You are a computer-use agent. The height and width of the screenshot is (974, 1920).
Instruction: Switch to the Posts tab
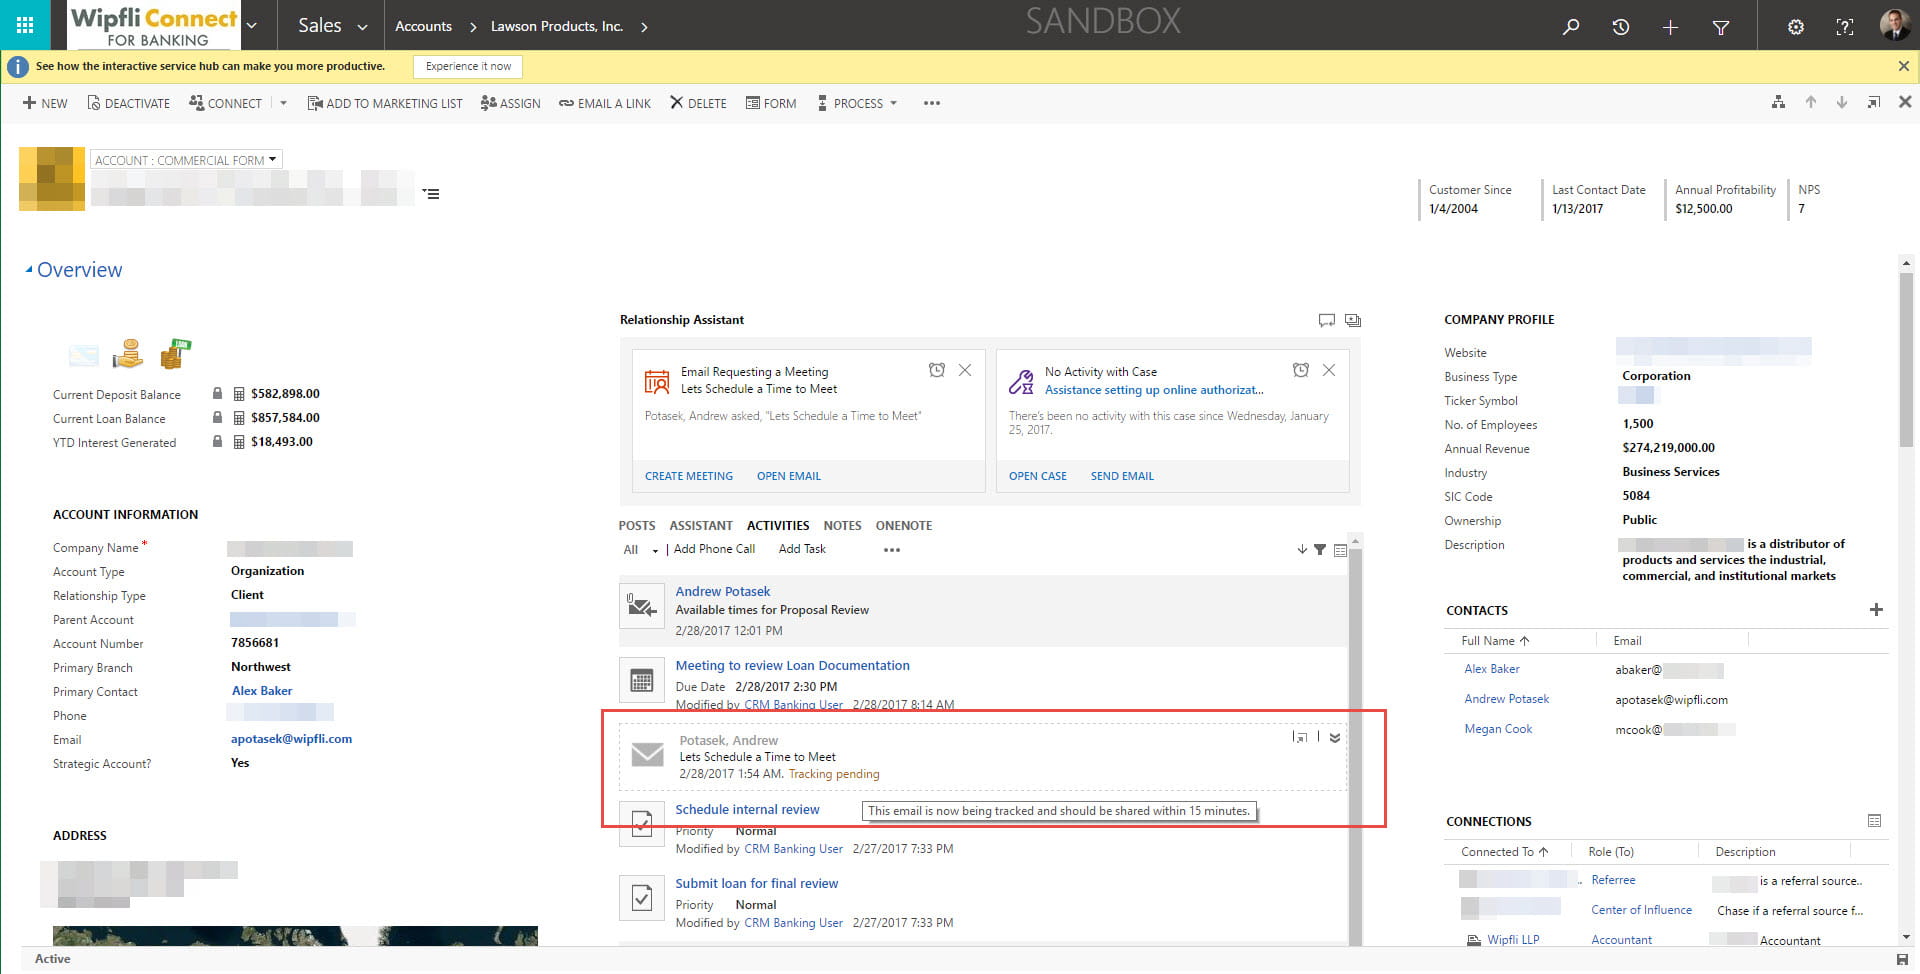pos(637,525)
